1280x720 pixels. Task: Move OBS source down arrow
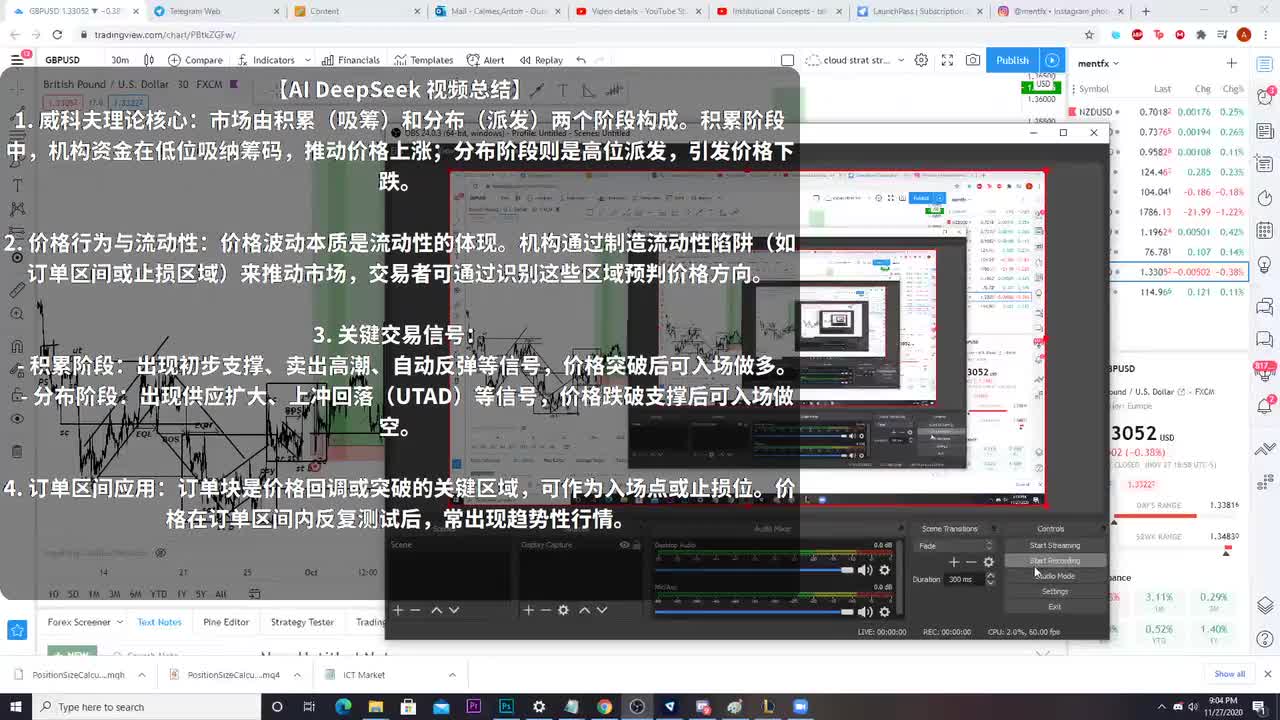point(601,610)
